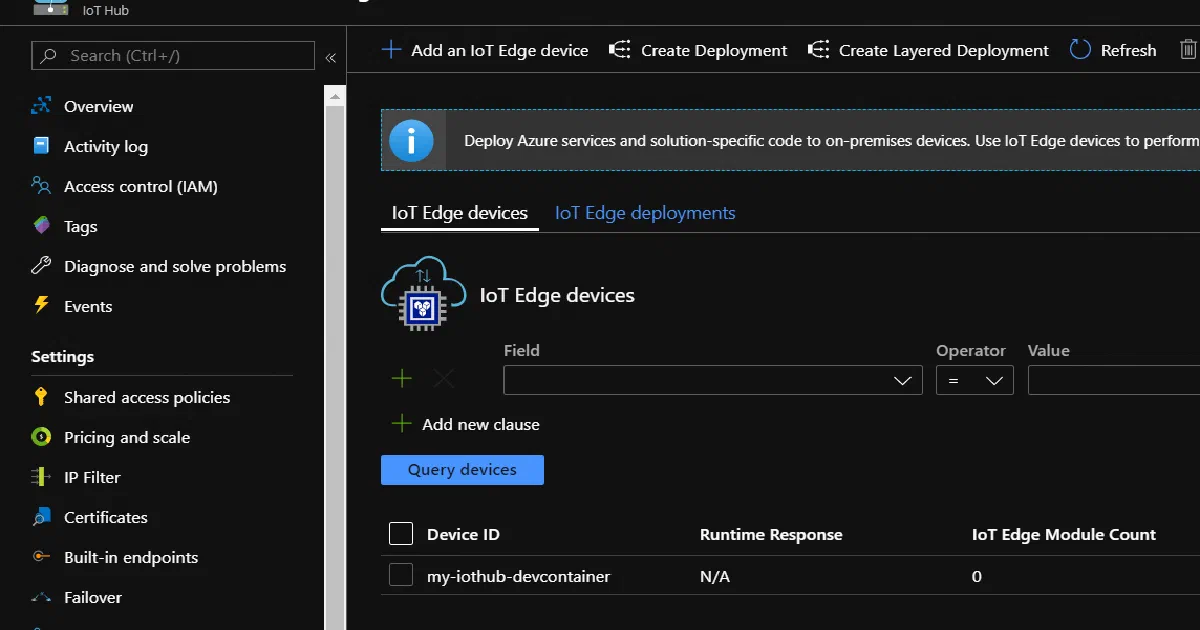
Task: Click the Value input field
Action: (1114, 380)
